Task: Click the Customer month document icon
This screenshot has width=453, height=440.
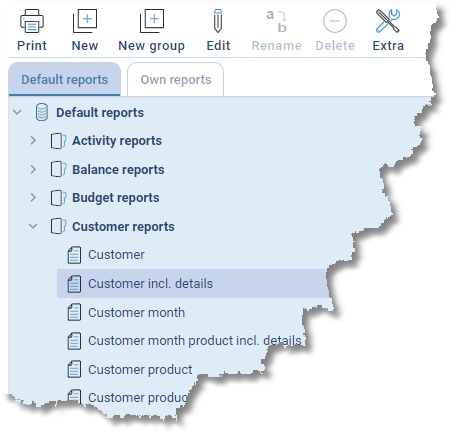Action: click(x=74, y=312)
